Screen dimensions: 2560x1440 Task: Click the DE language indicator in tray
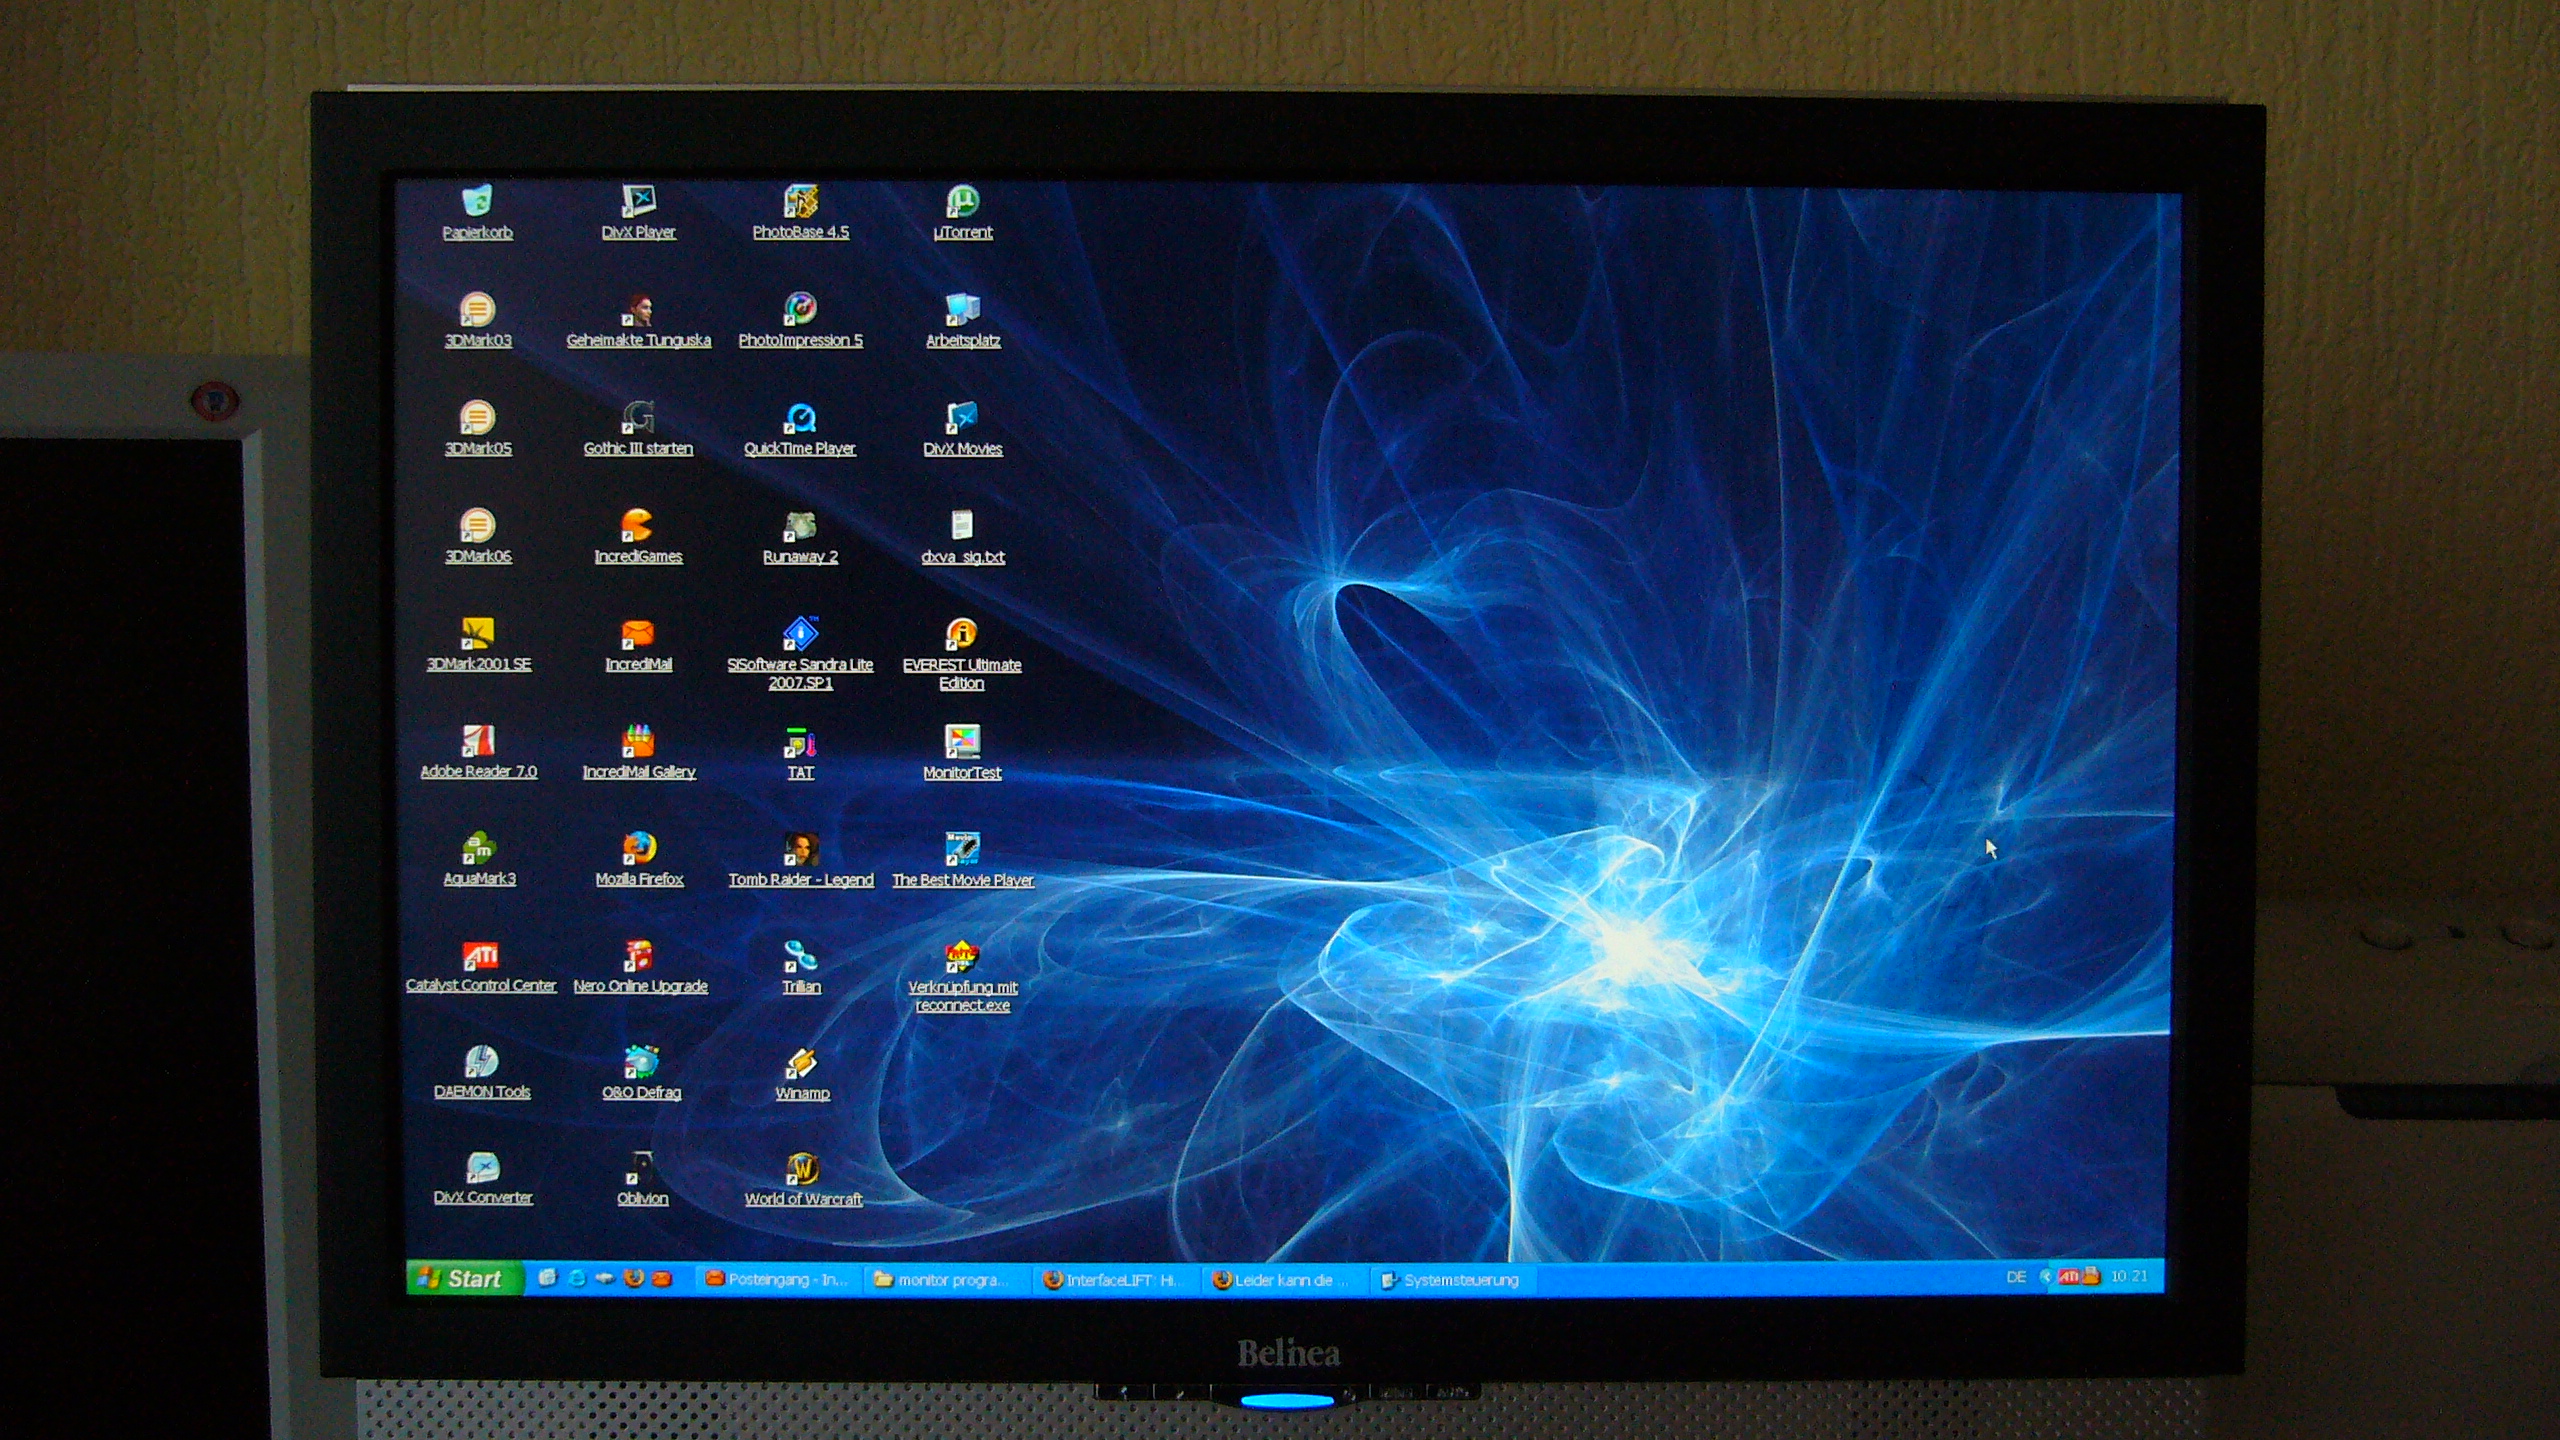tap(2016, 1277)
